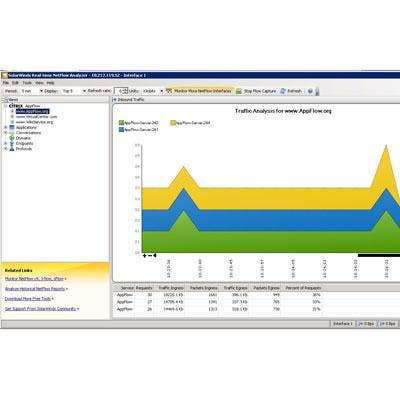Click the gray toolbar icon after help
This screenshot has height=400, width=400.
point(317,91)
